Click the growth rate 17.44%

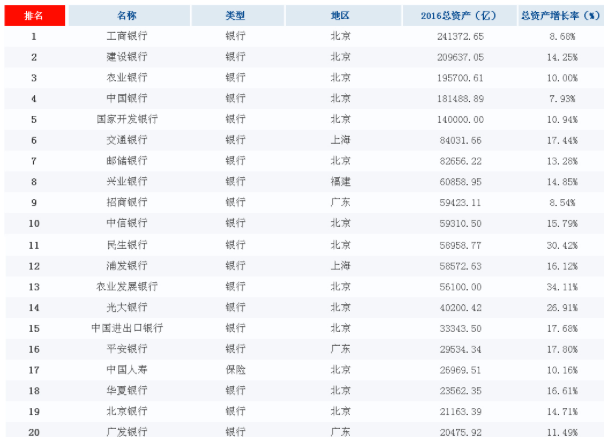point(562,141)
